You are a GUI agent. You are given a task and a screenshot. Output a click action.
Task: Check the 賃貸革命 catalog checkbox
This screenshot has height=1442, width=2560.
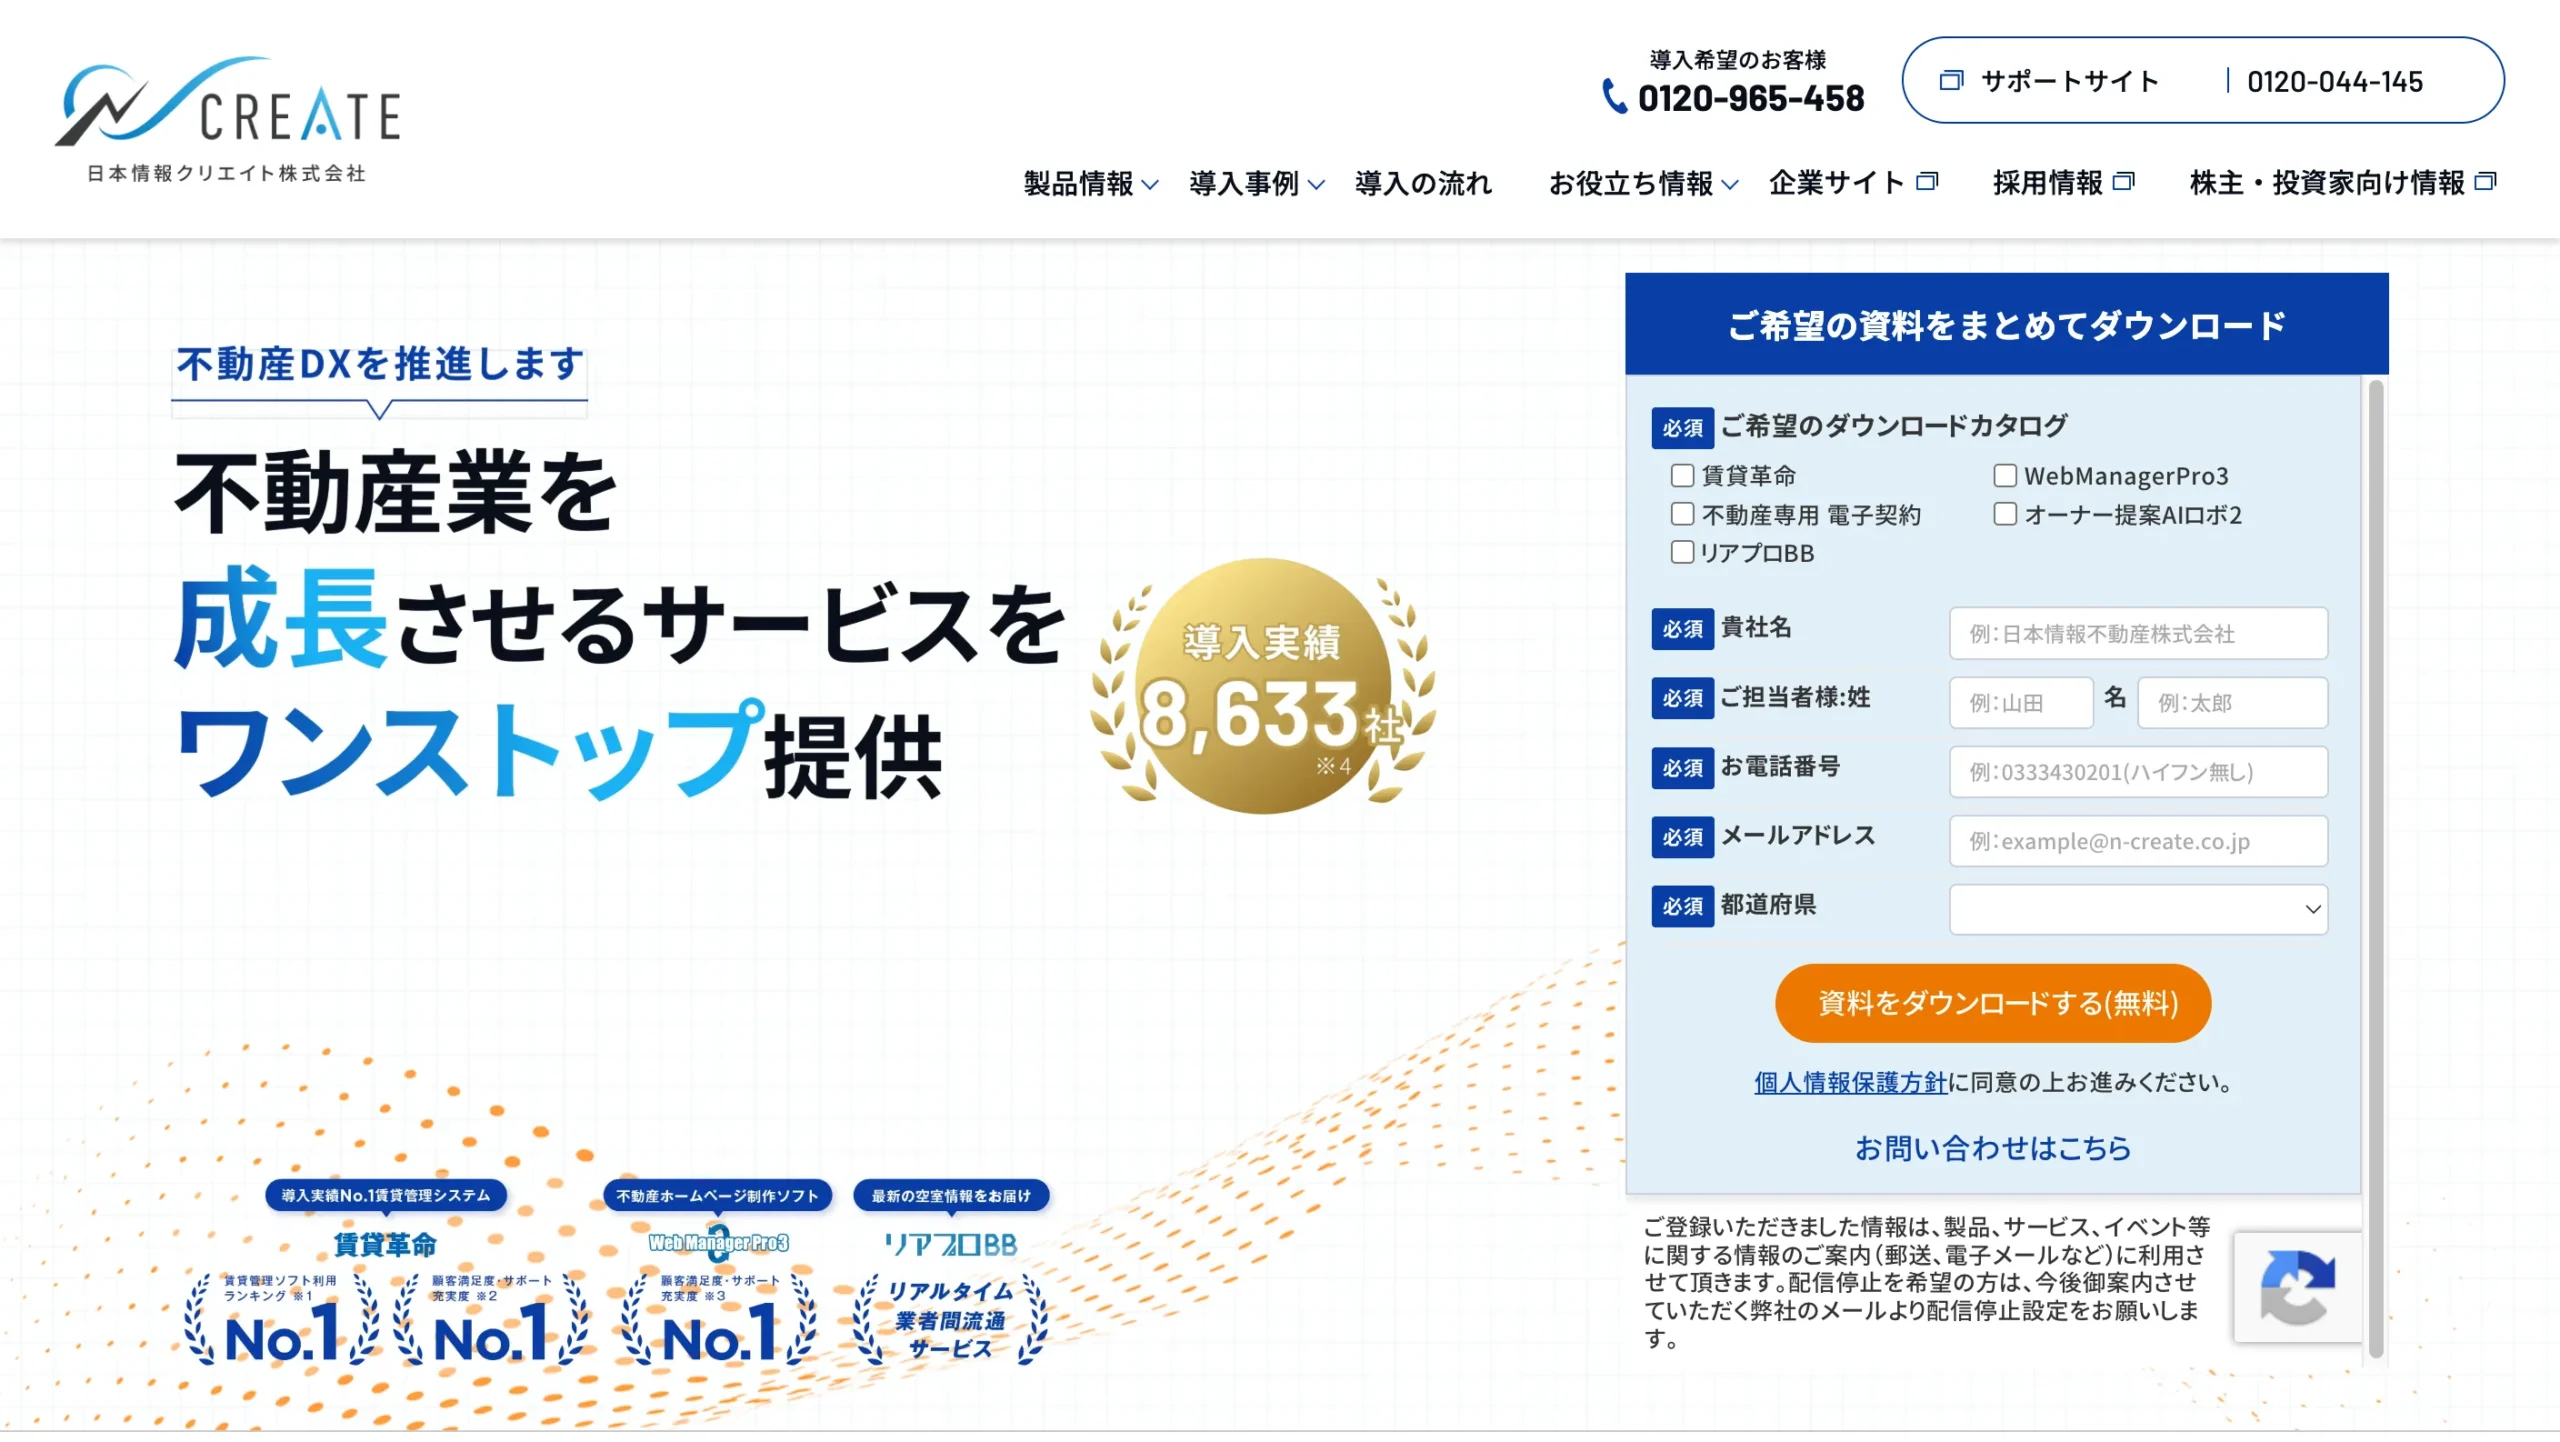click(x=1682, y=475)
